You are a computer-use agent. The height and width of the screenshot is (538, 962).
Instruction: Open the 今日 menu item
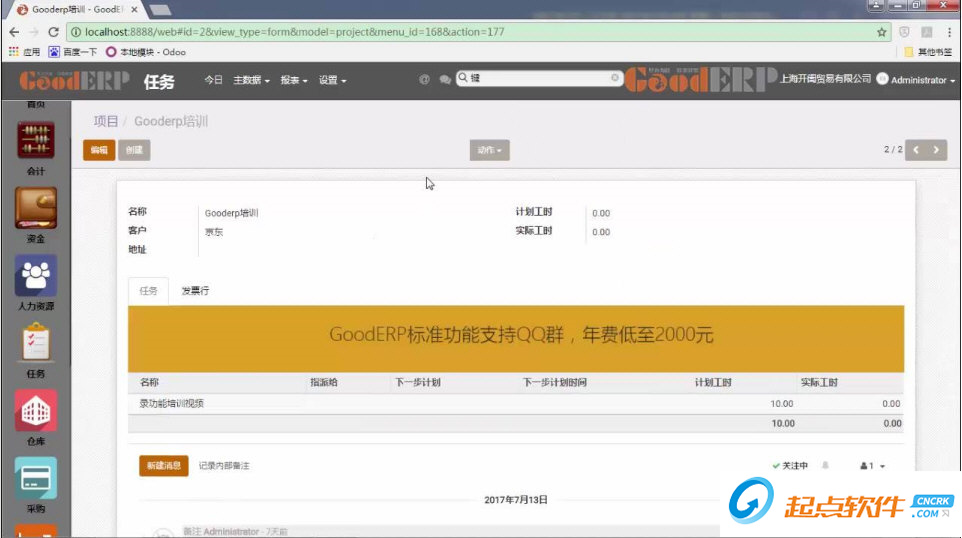213,80
